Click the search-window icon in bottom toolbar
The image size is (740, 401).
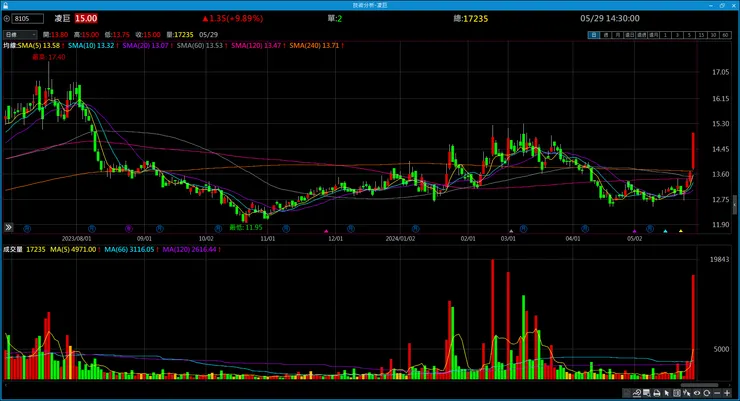647,393
